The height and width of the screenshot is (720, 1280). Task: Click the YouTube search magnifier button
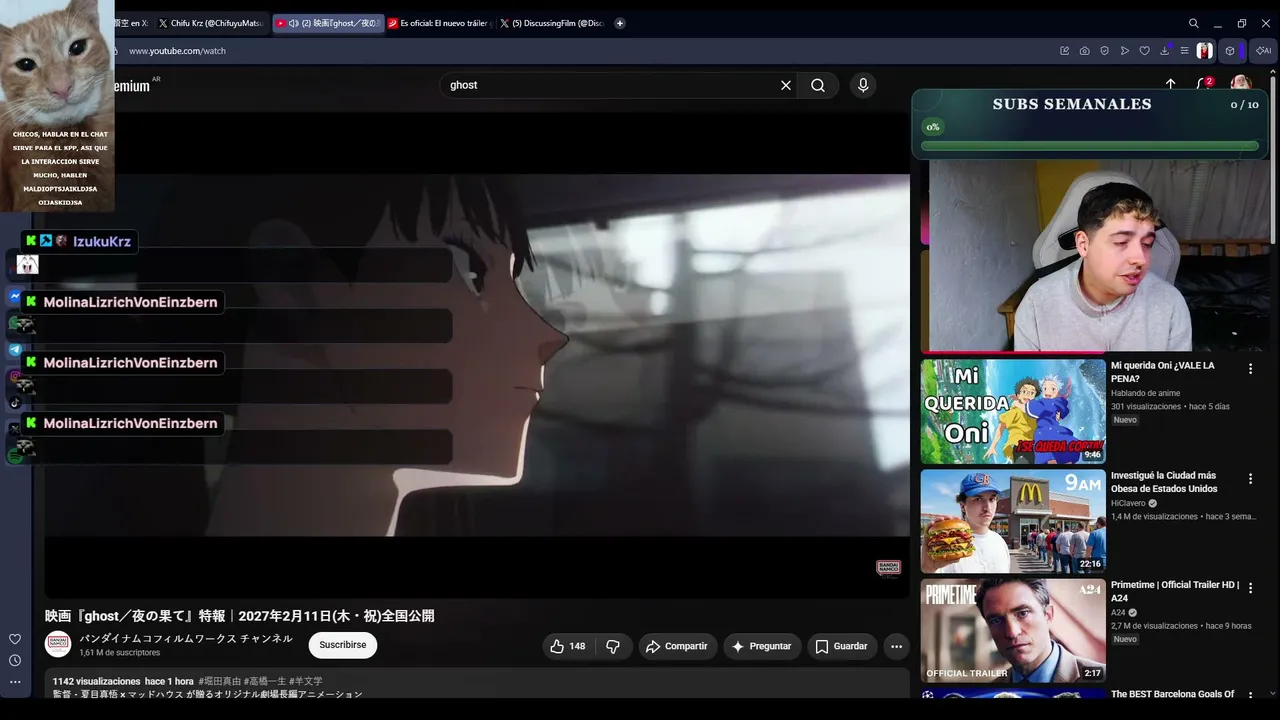[818, 85]
